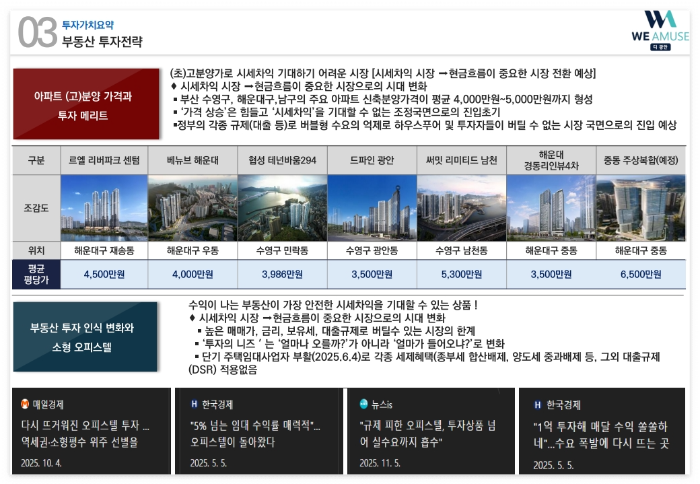Click the '해운대구 우동' location cell
This screenshot has width=700, height=484.
point(193,250)
